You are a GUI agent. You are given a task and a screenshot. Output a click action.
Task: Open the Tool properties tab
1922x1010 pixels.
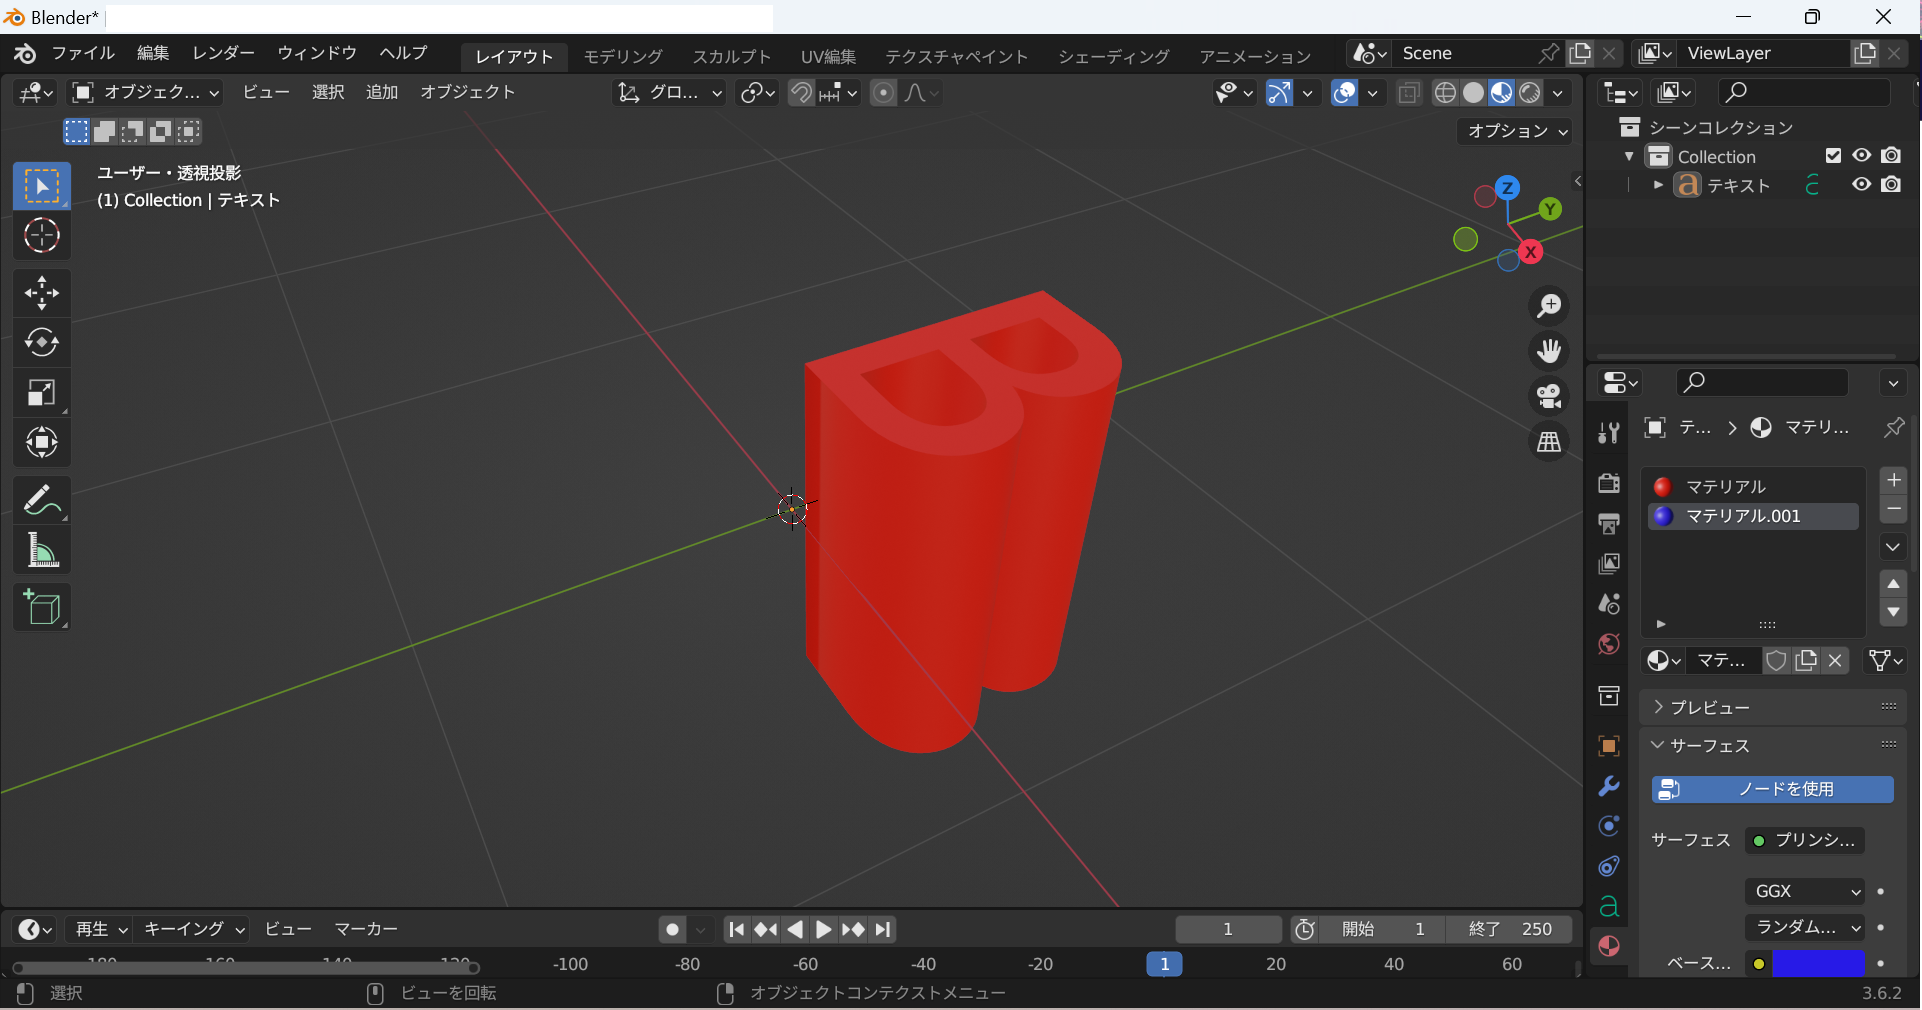tap(1609, 432)
